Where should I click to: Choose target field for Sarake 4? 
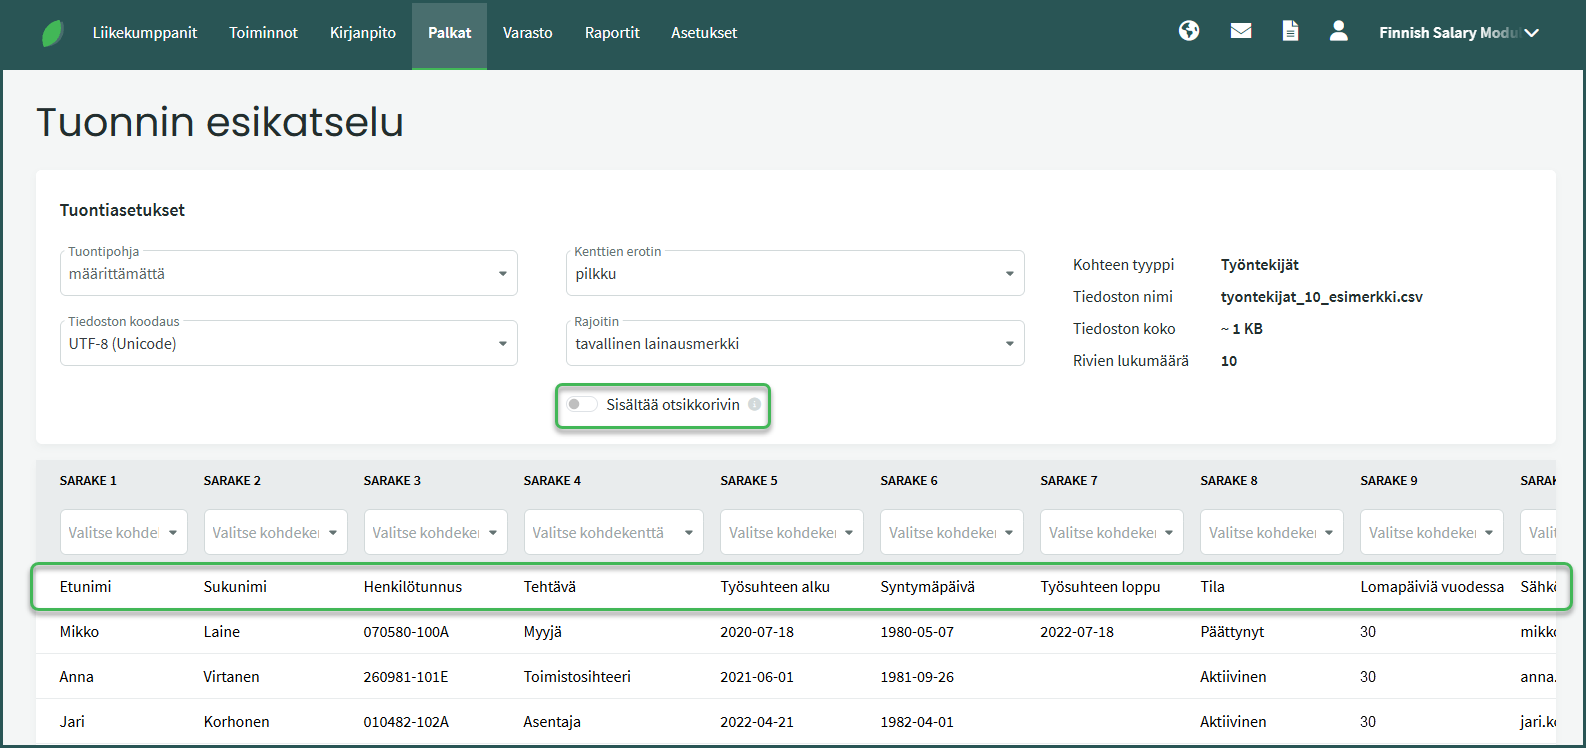pos(612,533)
